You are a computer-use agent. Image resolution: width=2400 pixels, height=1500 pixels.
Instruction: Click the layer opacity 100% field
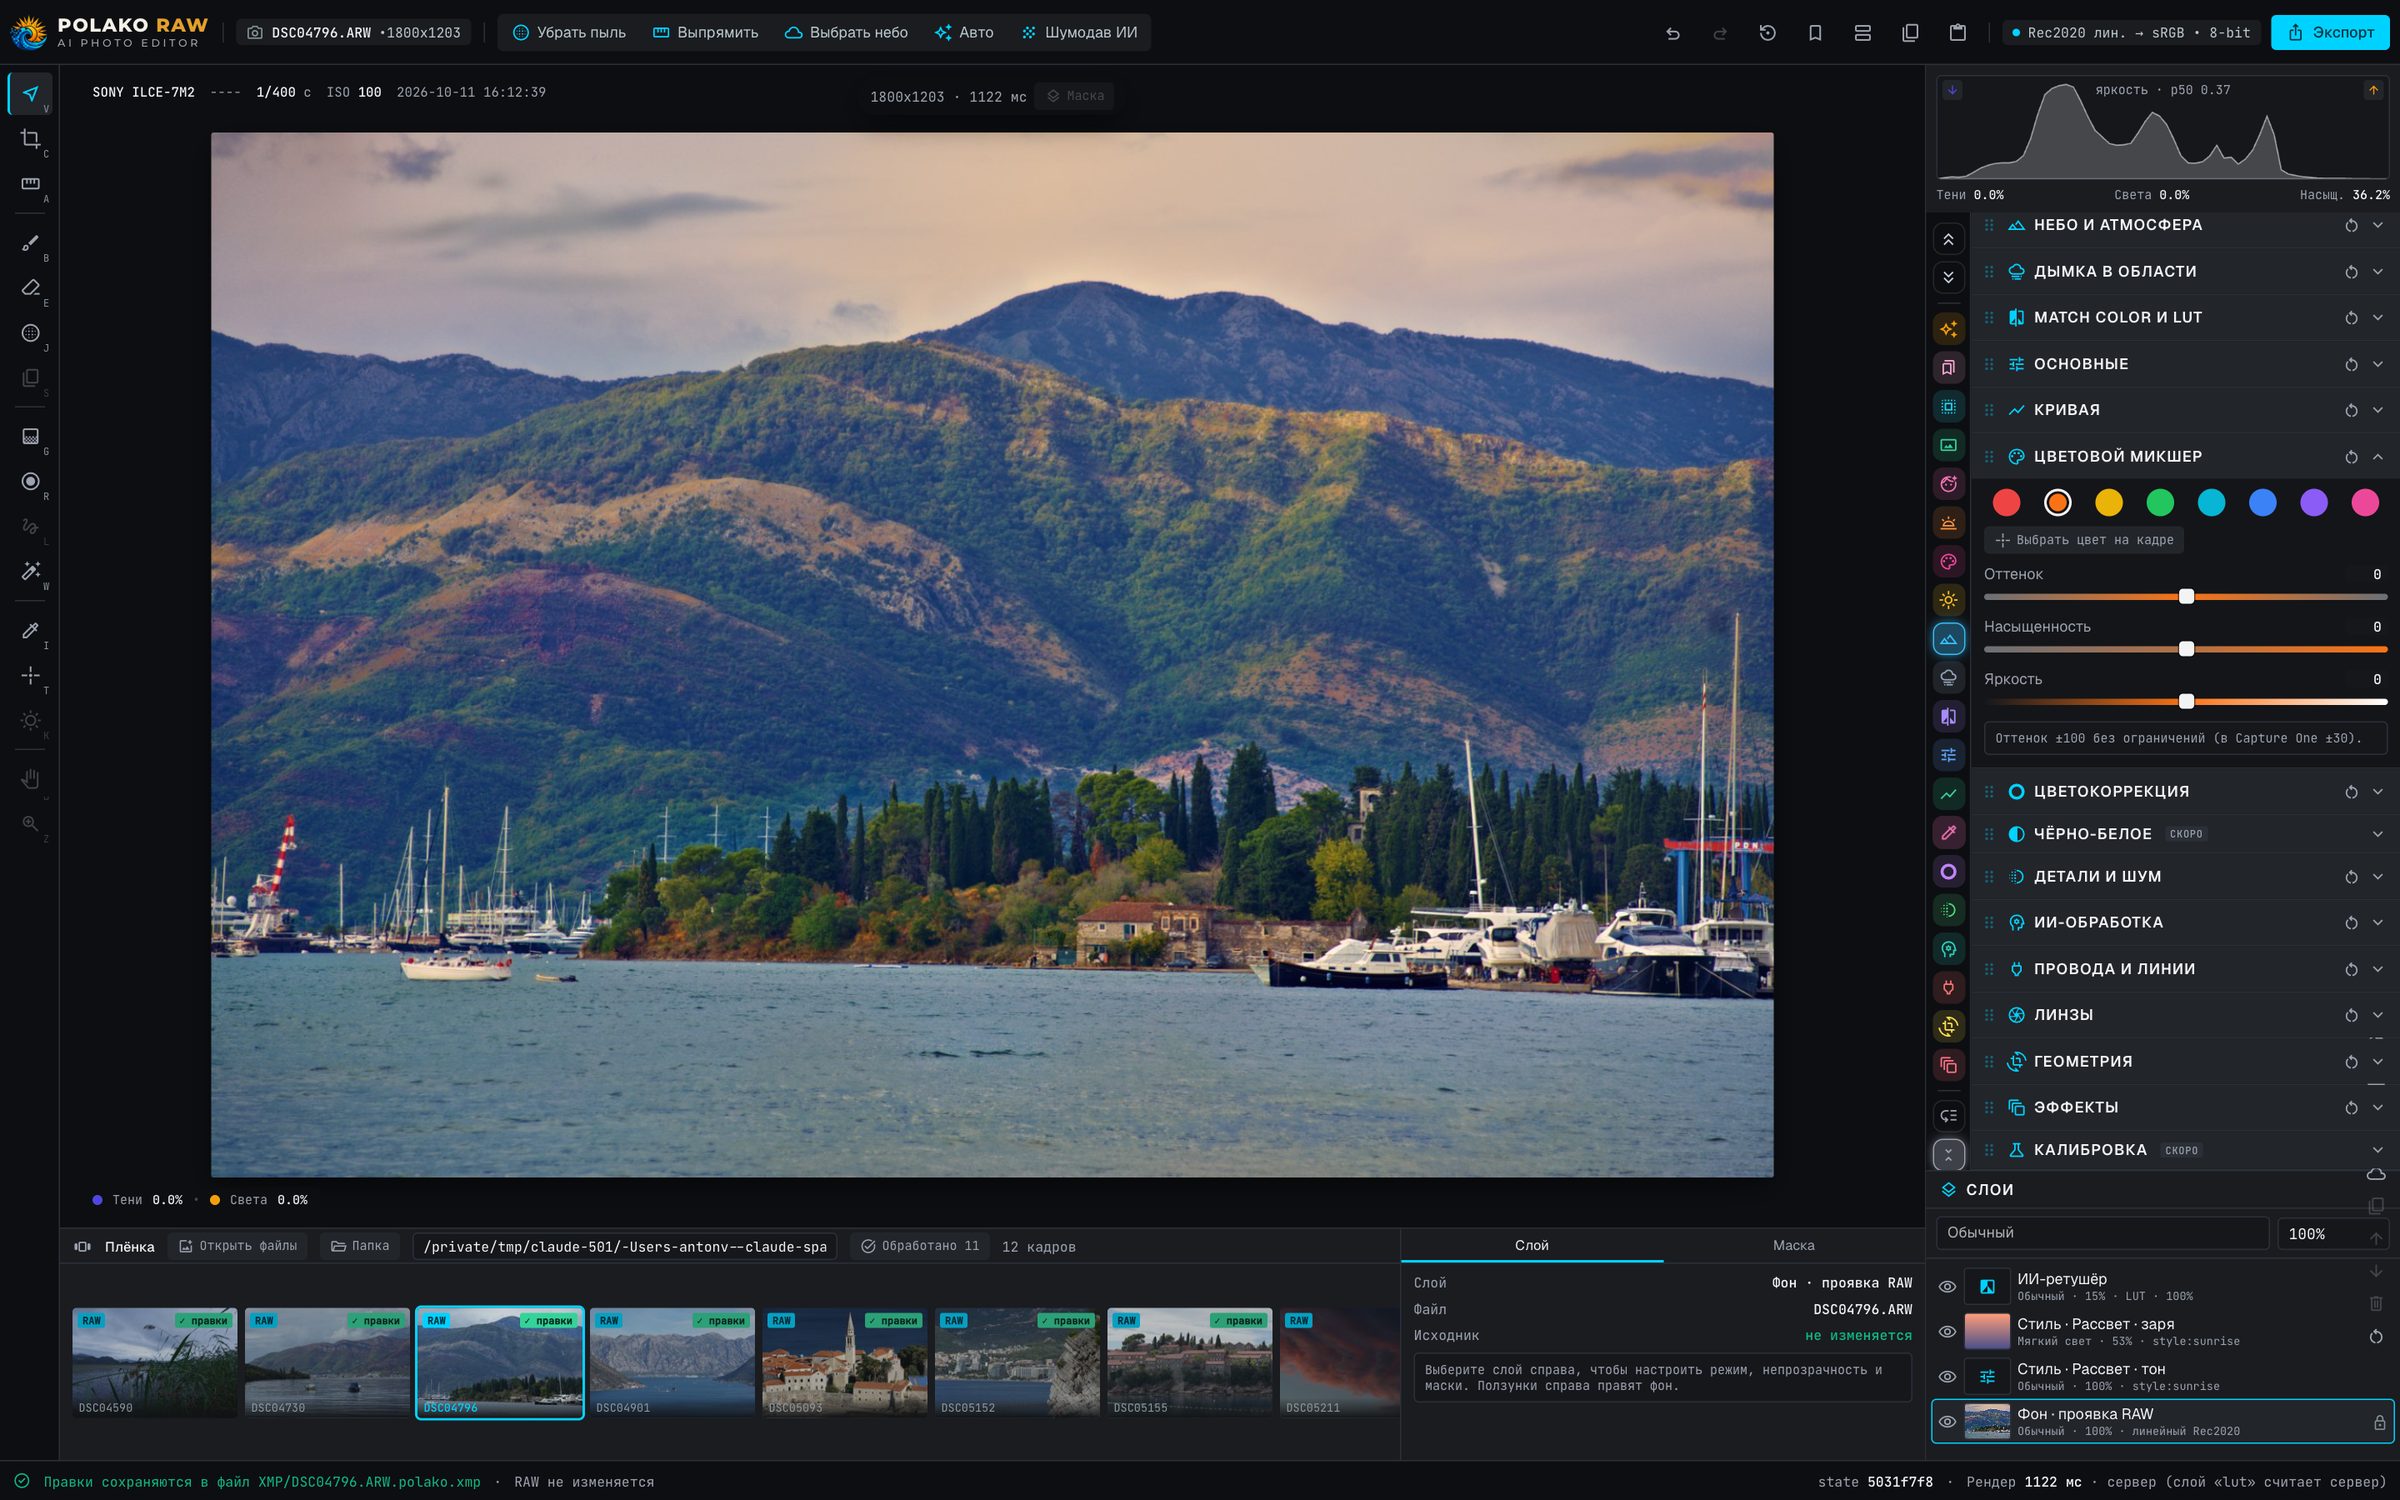pyautogui.click(x=2332, y=1233)
